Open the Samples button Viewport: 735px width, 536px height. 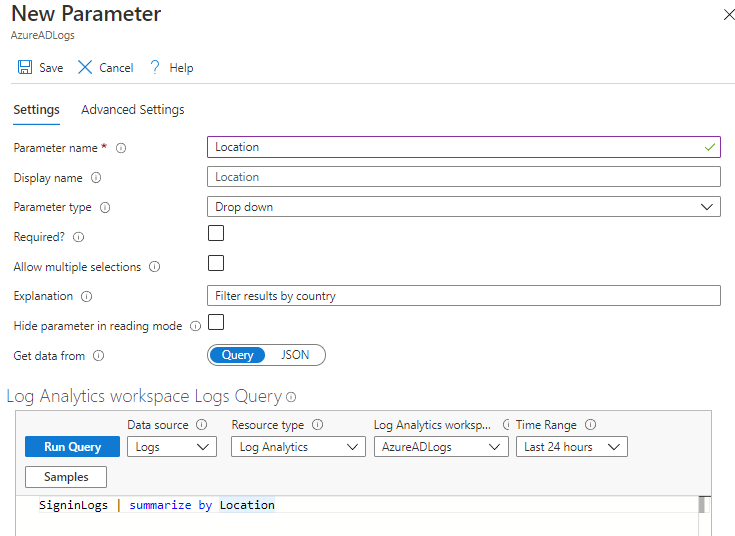(65, 477)
